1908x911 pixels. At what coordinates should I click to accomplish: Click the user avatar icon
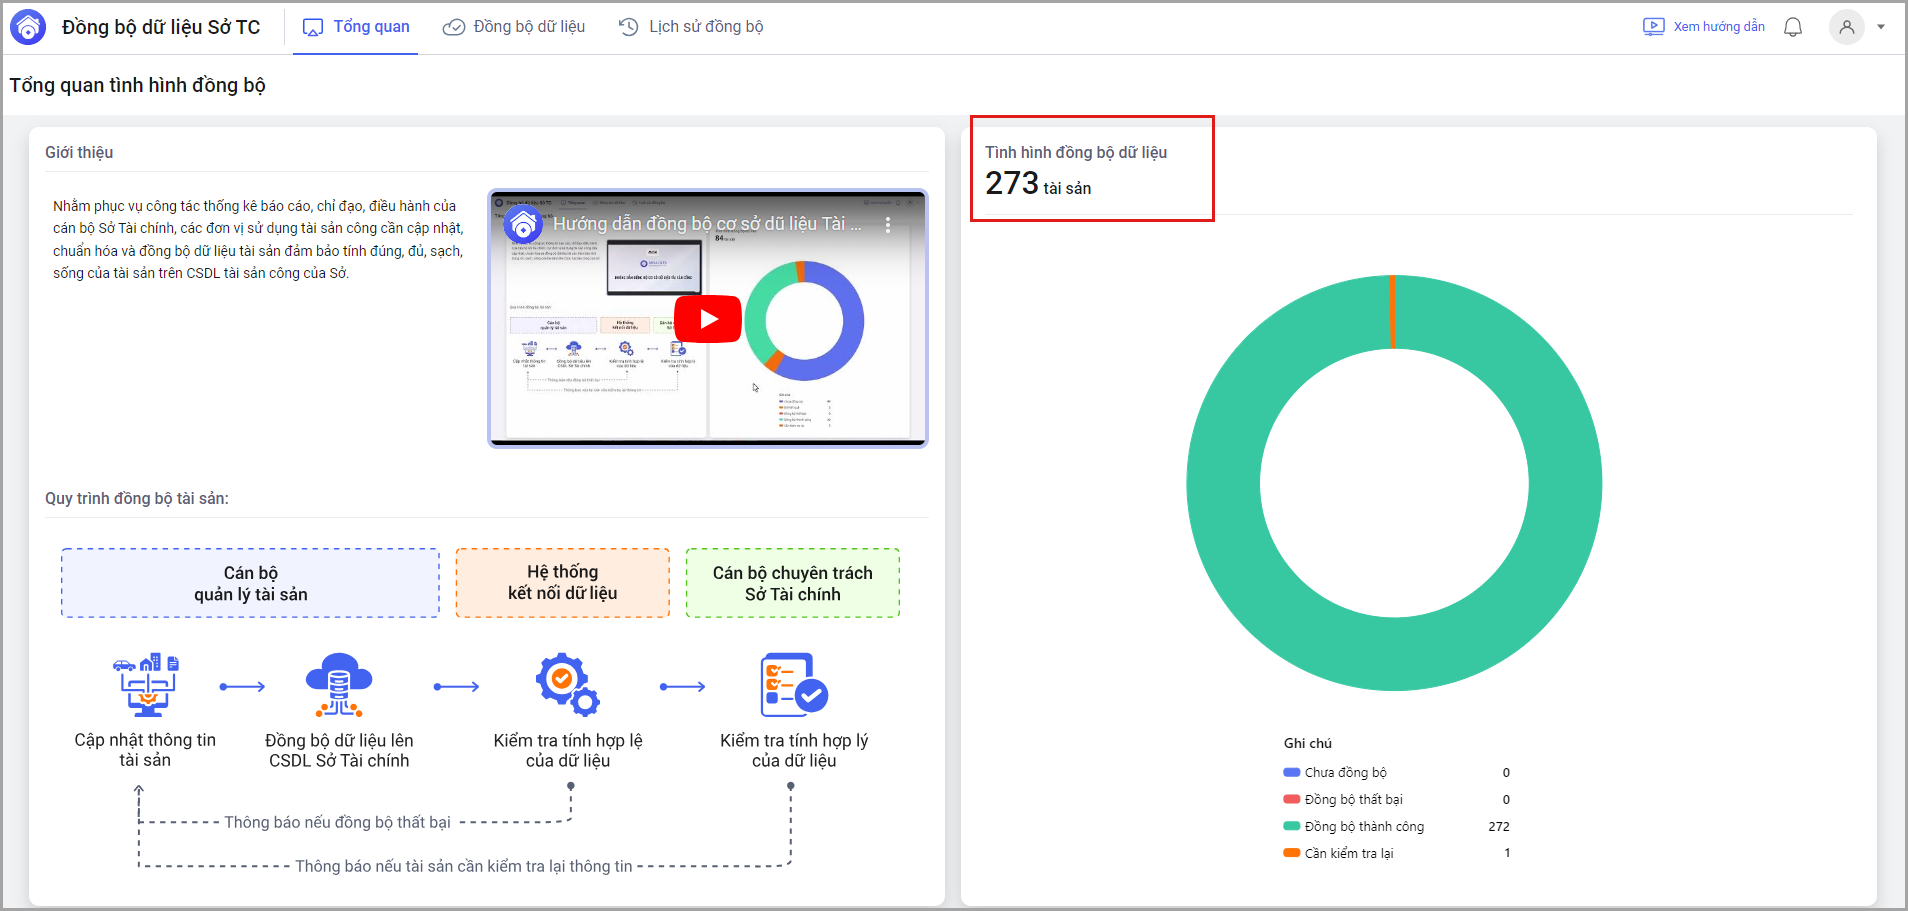click(x=1846, y=27)
